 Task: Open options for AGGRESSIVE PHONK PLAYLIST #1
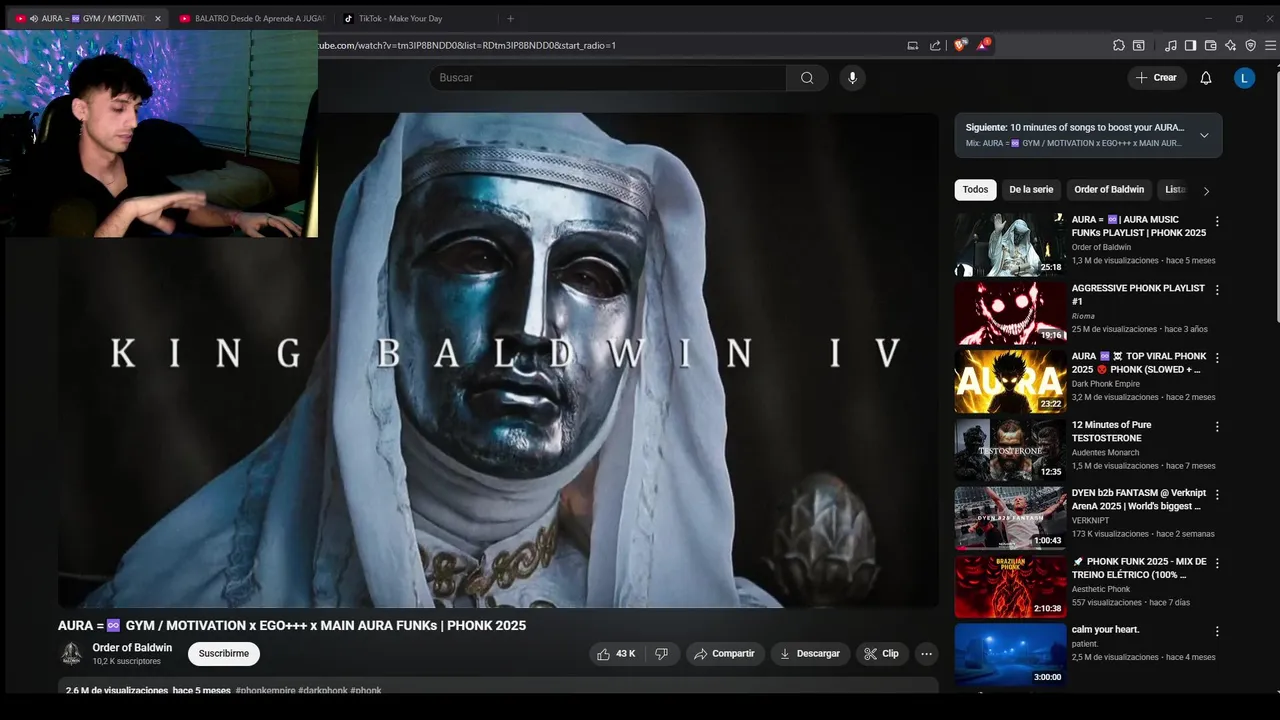coord(1217,290)
